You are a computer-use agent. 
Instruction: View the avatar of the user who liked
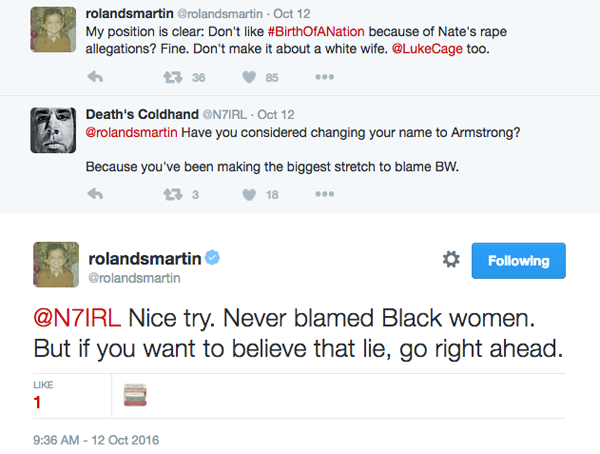click(x=135, y=395)
